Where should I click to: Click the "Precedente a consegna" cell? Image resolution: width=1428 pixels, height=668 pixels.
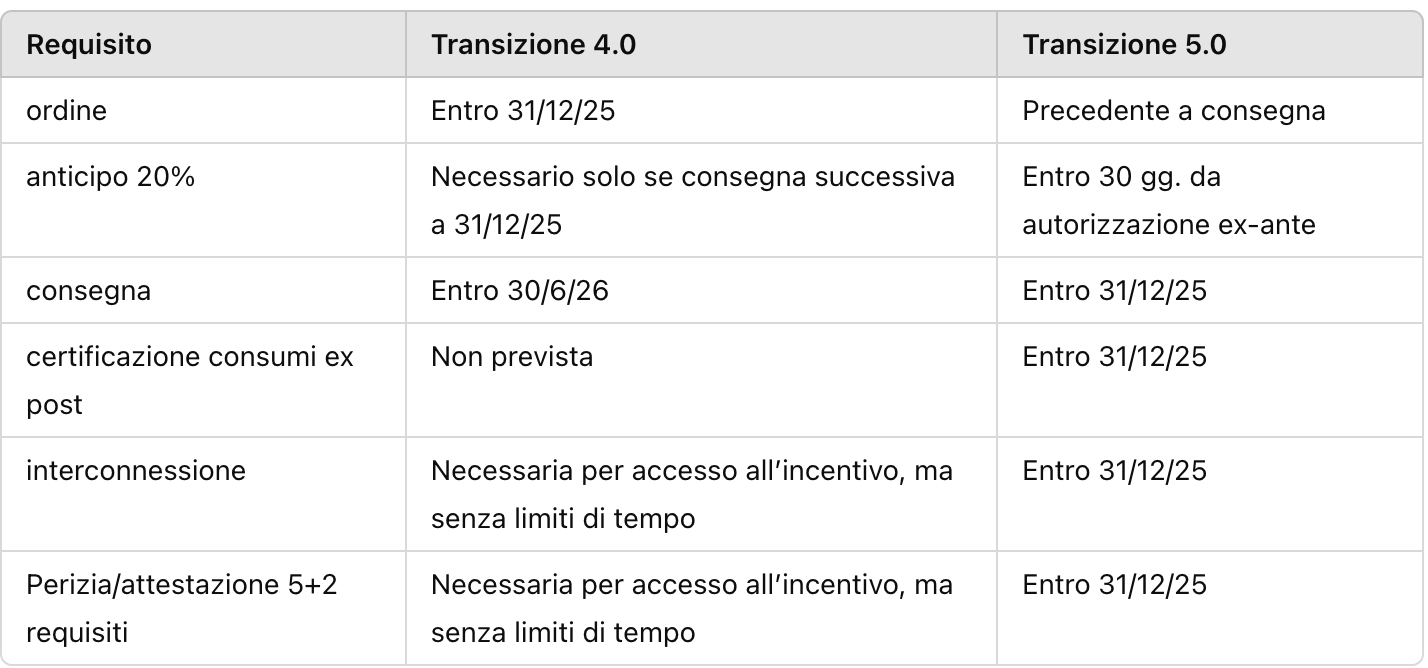tap(1173, 110)
